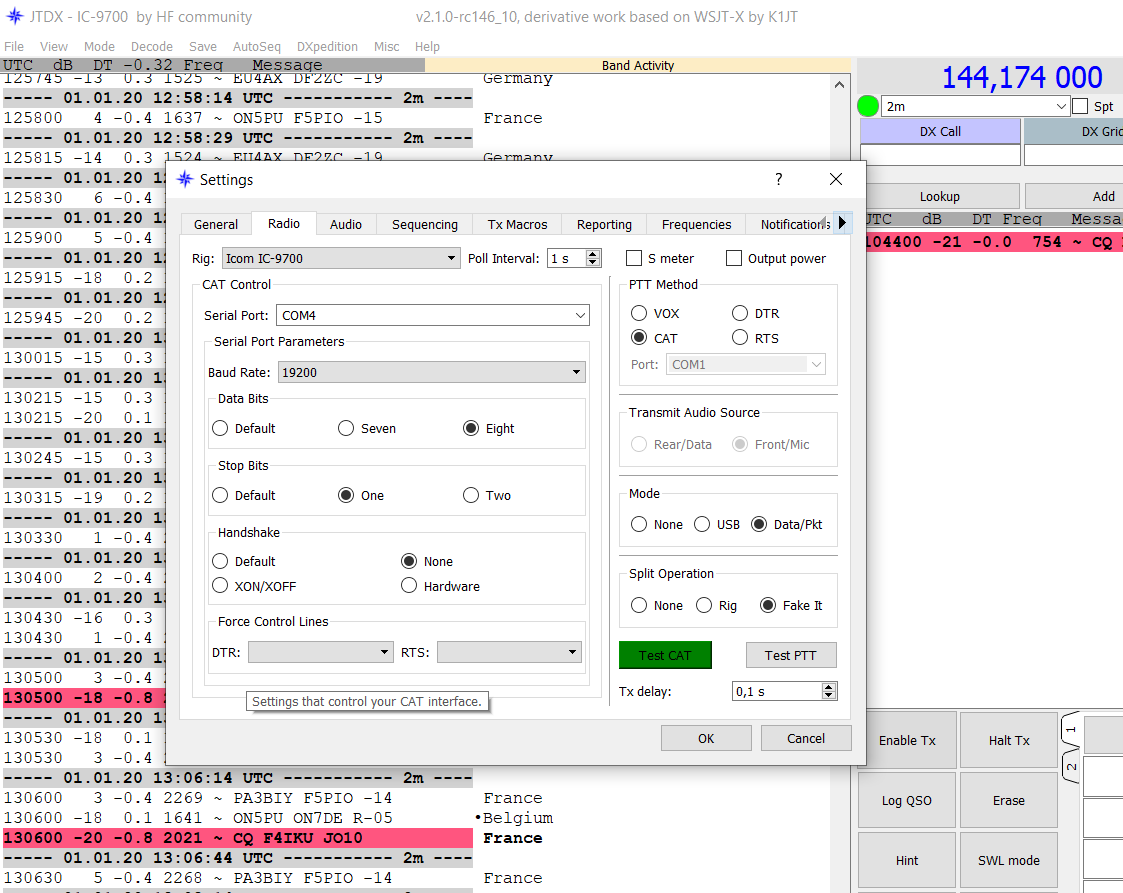The width and height of the screenshot is (1123, 893).
Task: Select the vertical tab 1 in main window
Action: [1071, 730]
